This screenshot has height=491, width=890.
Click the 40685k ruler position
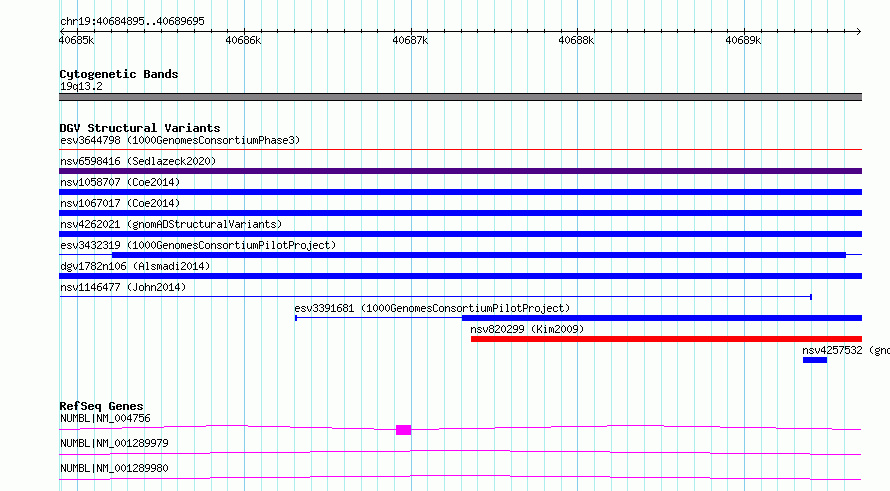(x=76, y=40)
